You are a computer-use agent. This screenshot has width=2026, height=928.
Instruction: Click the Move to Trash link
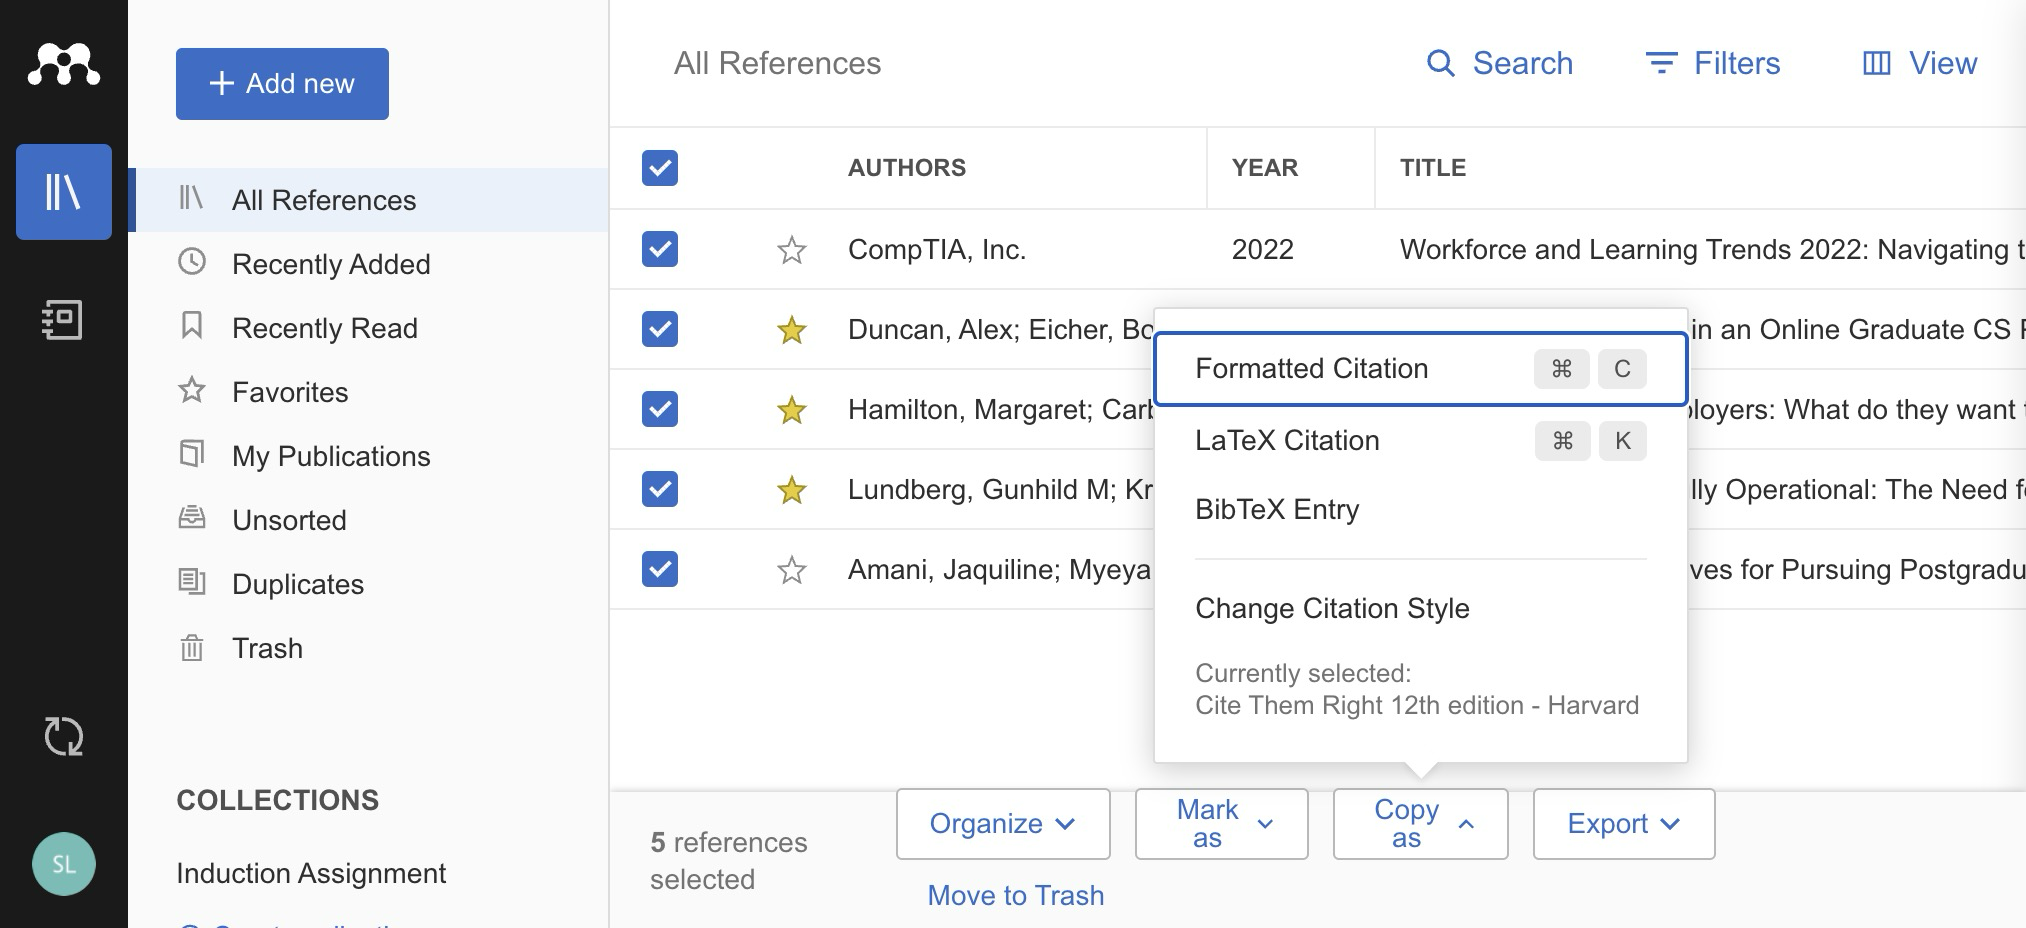point(1015,895)
